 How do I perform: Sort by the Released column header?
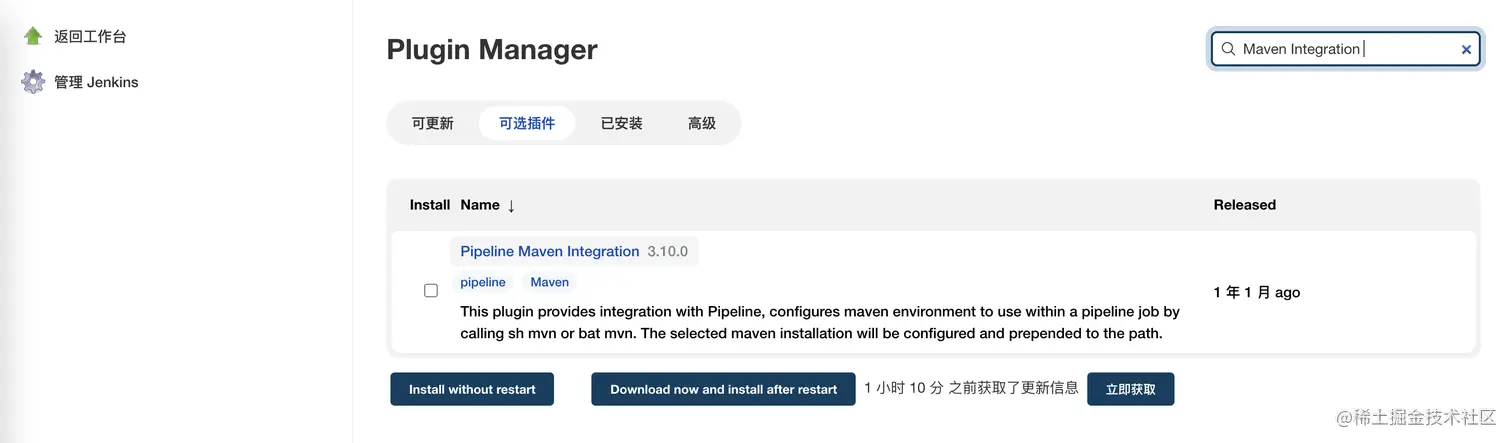pyautogui.click(x=1244, y=205)
